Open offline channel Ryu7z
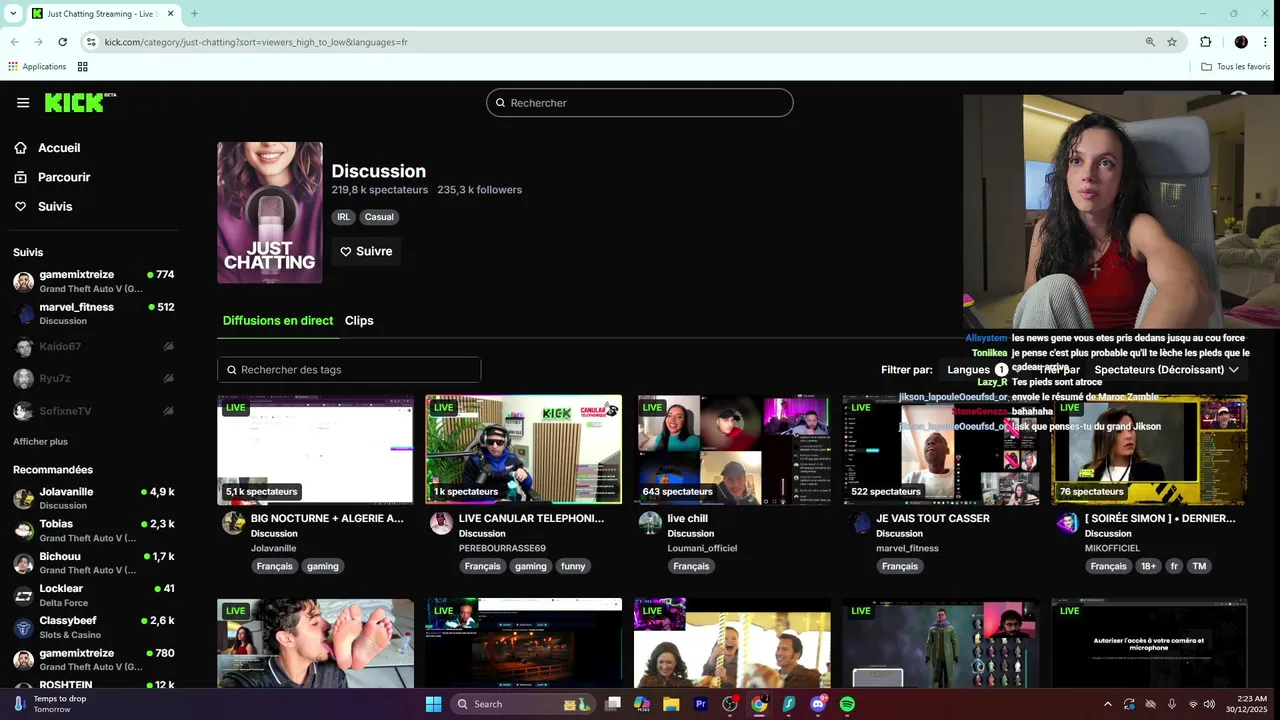Image resolution: width=1280 pixels, height=720 pixels. [94, 379]
